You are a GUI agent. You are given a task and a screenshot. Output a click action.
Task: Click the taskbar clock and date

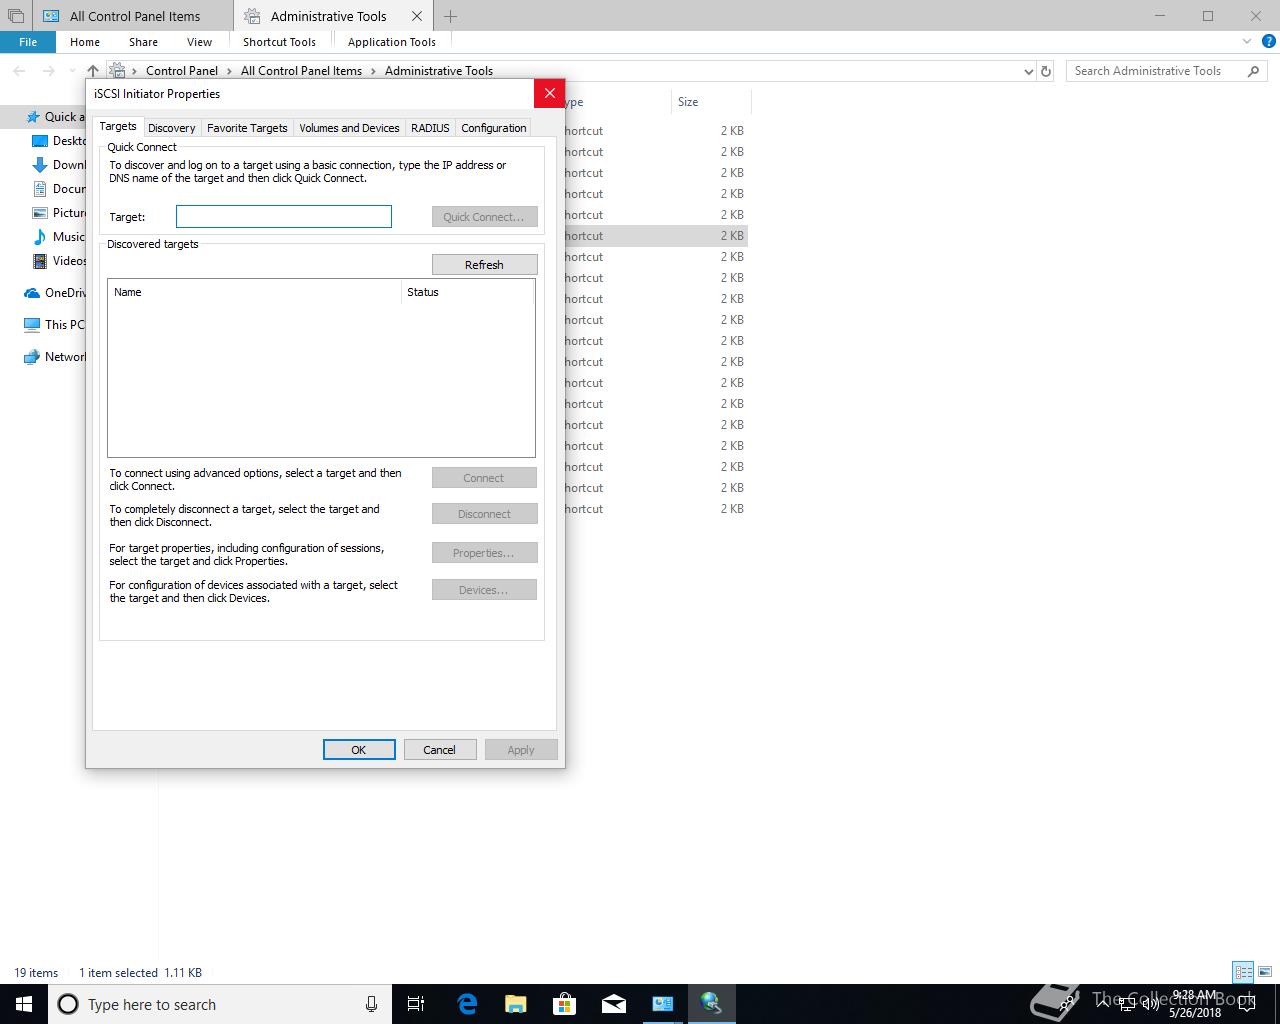coord(1195,1004)
